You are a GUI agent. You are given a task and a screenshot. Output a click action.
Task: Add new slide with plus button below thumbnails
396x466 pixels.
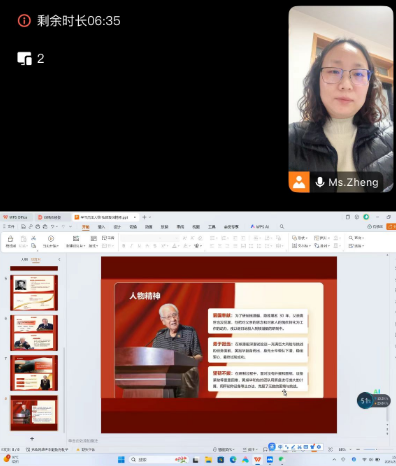pos(32,439)
